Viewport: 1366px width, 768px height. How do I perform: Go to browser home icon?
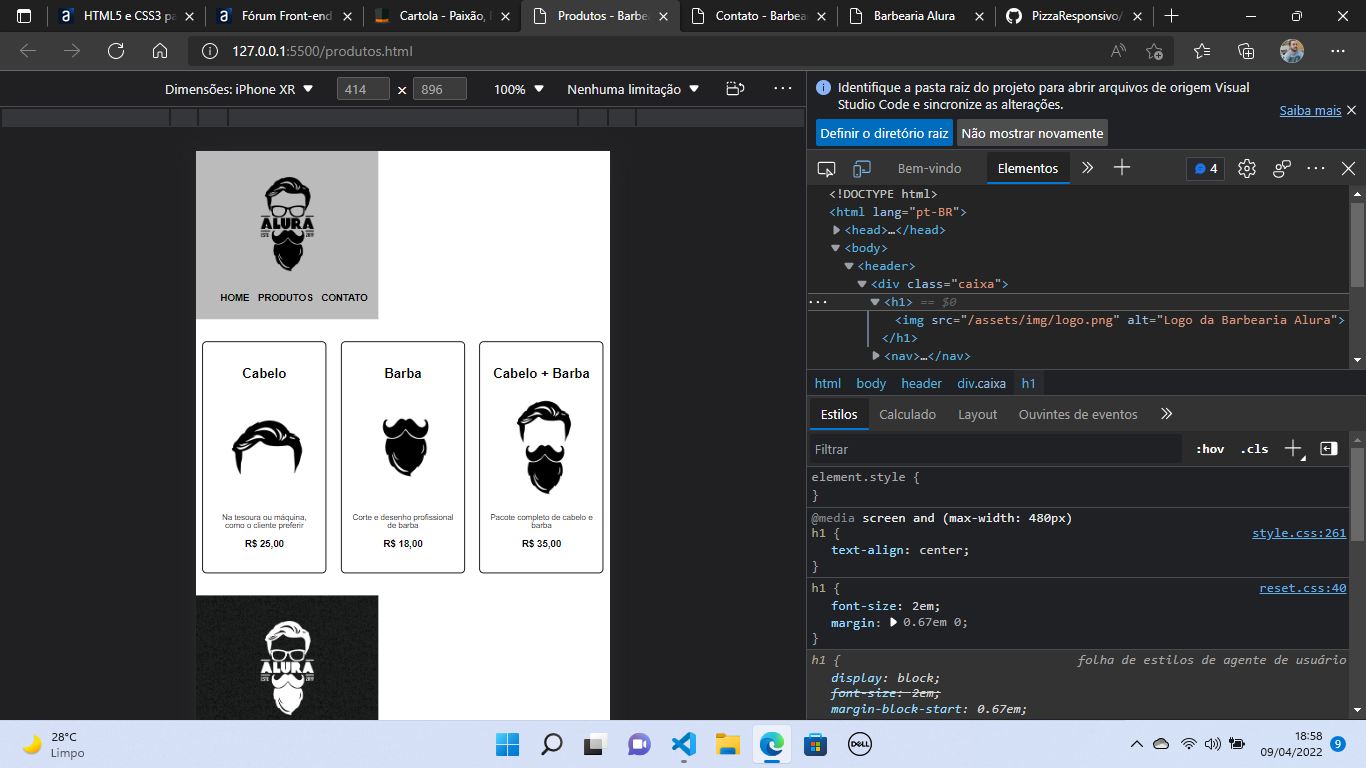pos(160,51)
